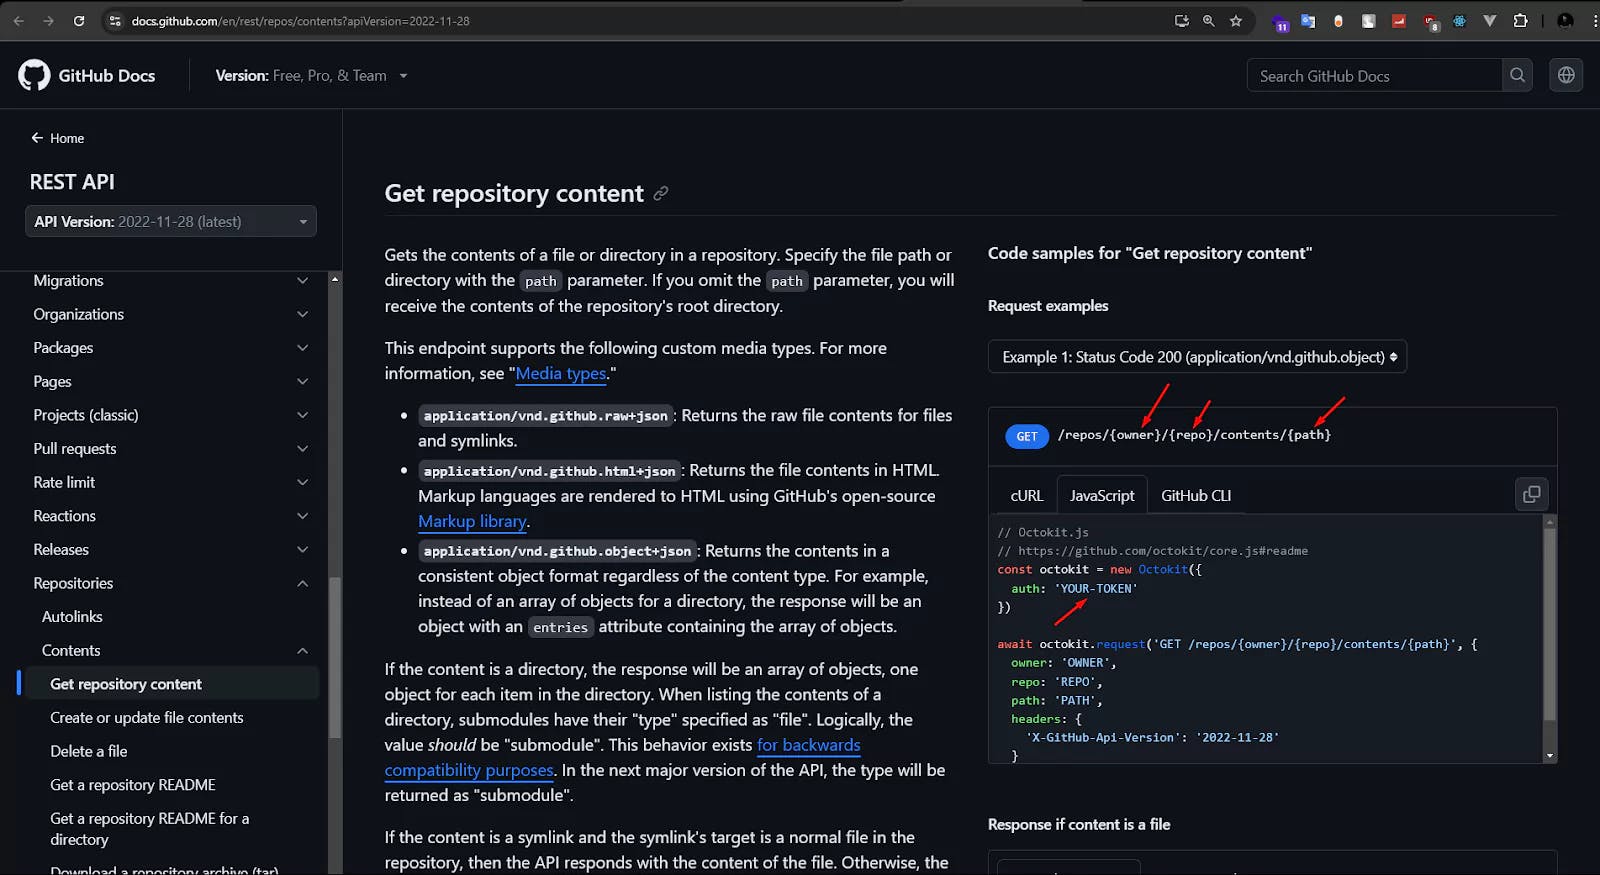Expand the Rate limit sidebar section

171,482
